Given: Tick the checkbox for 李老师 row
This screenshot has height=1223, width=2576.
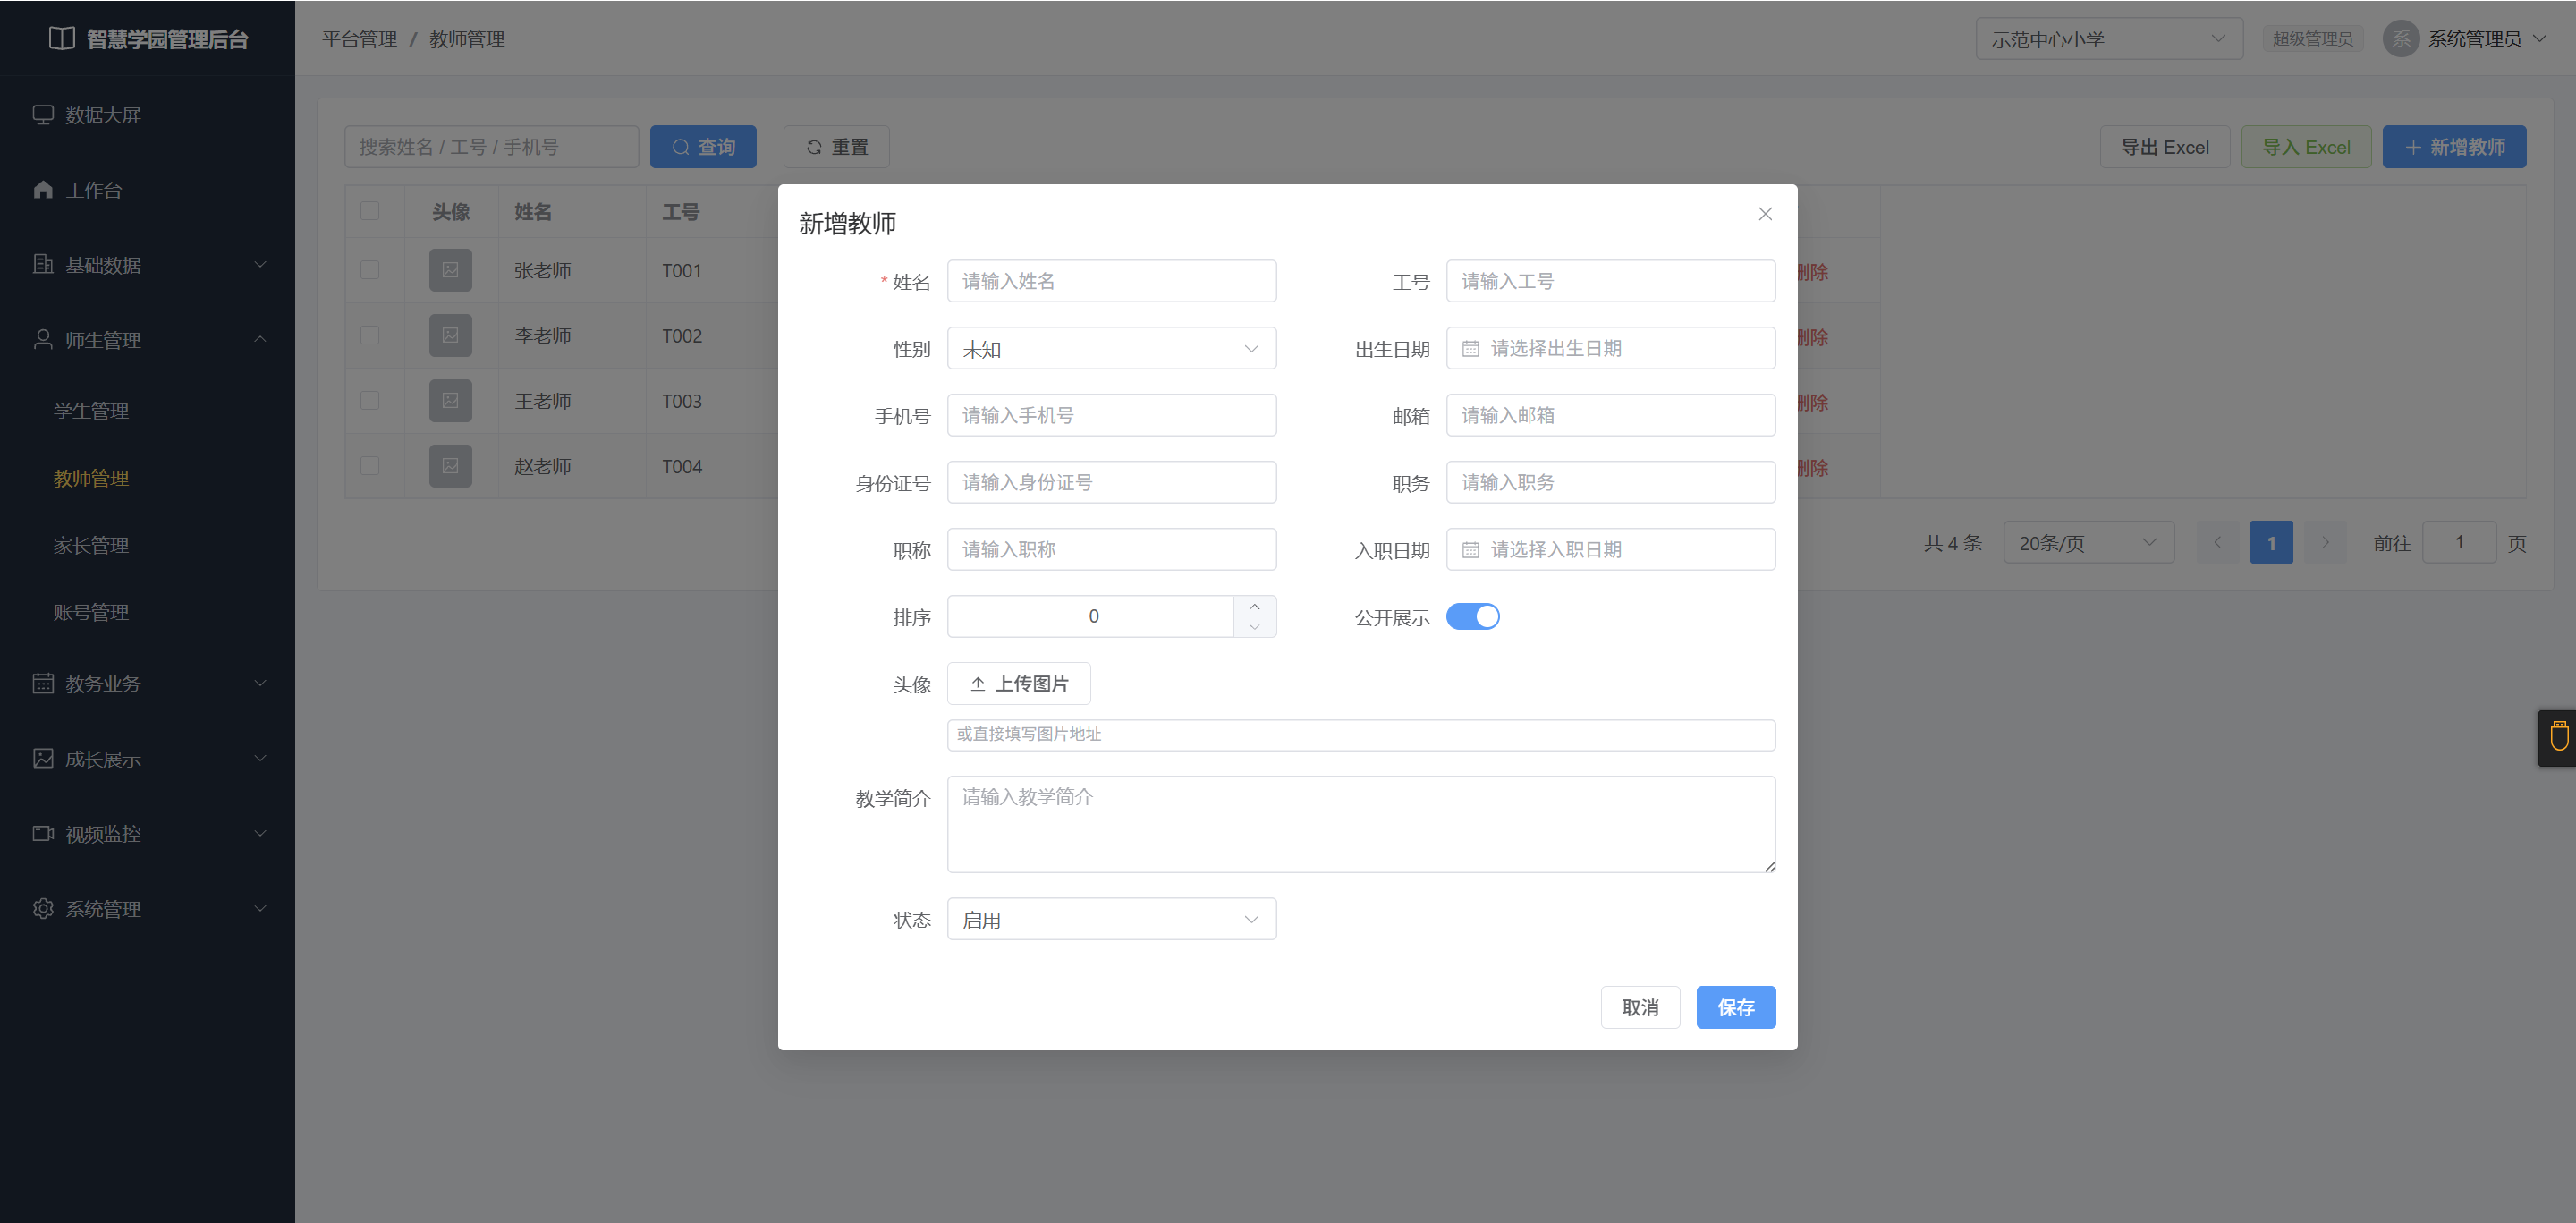Looking at the screenshot, I should click(x=370, y=335).
